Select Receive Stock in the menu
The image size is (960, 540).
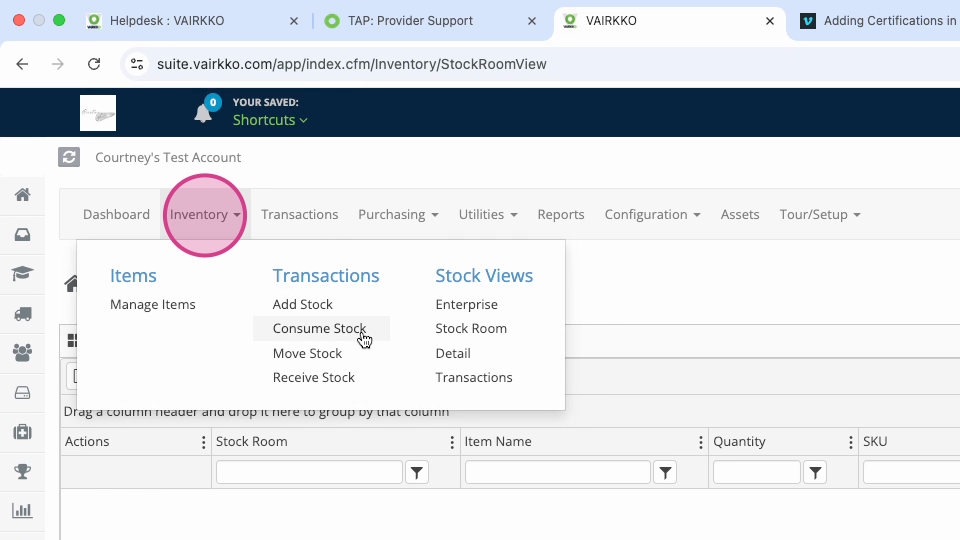[313, 378]
